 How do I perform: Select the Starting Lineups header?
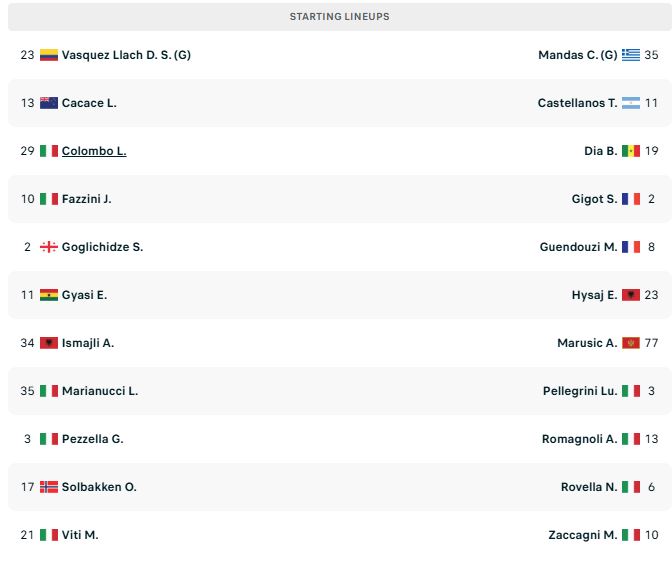coord(339,16)
